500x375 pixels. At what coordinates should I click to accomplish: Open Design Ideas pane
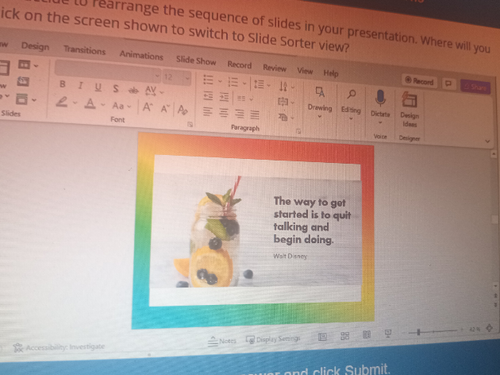click(410, 109)
